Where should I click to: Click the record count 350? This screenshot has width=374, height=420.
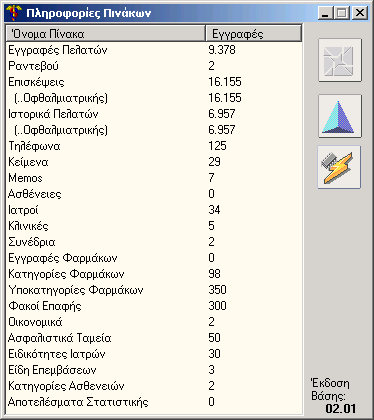[x=217, y=290]
